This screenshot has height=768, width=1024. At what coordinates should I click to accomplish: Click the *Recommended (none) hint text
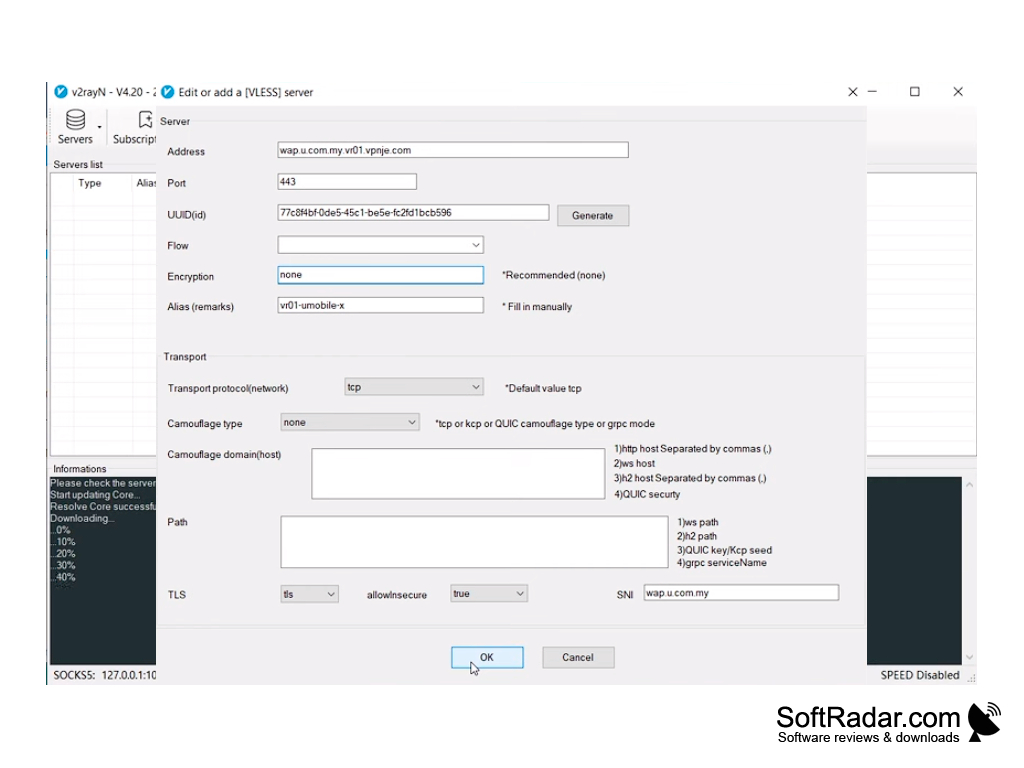tap(553, 275)
